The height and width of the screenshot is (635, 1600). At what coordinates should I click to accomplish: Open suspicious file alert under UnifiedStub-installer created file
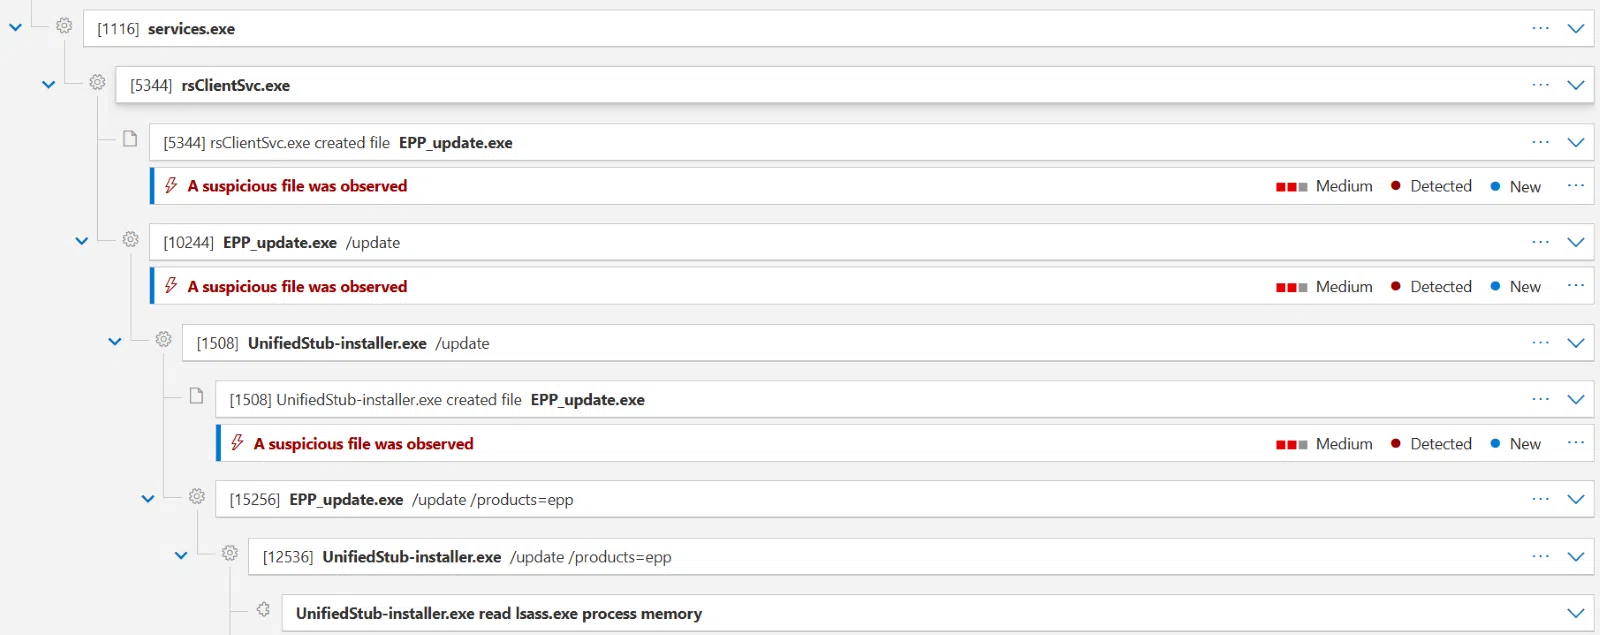coord(363,444)
